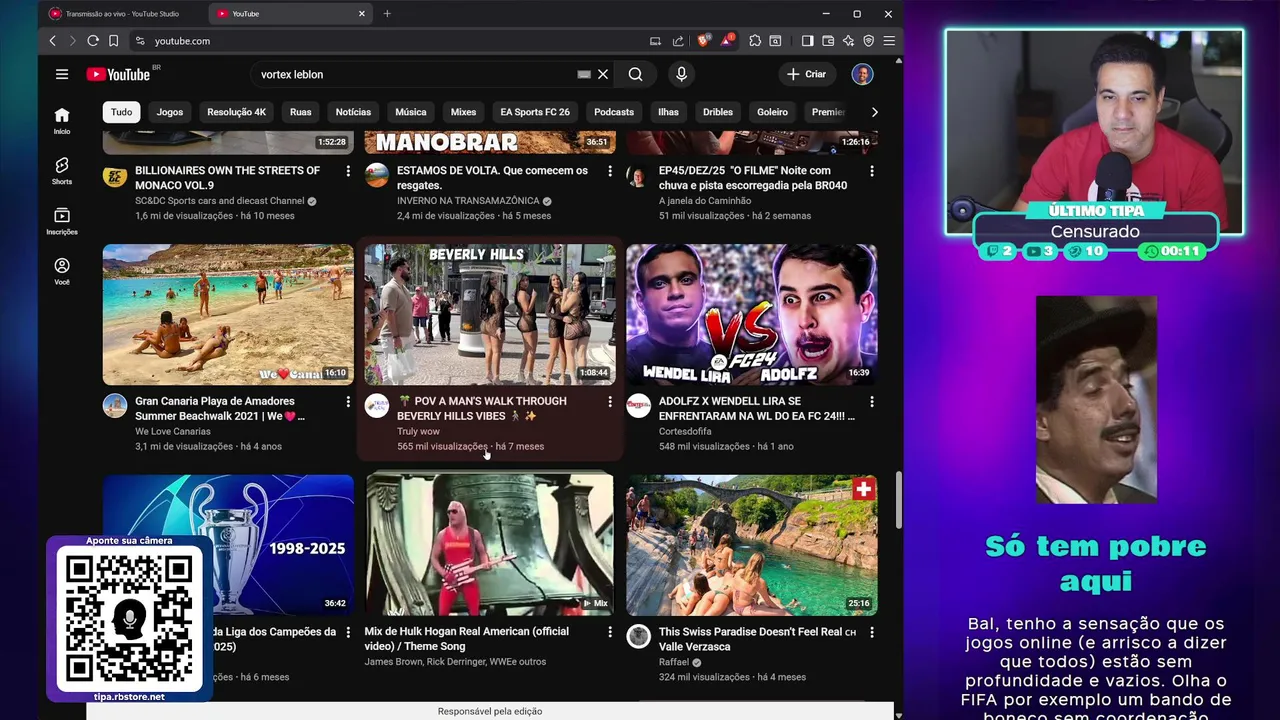1280x720 pixels.
Task: Click the YouTube logo
Action: 118,74
